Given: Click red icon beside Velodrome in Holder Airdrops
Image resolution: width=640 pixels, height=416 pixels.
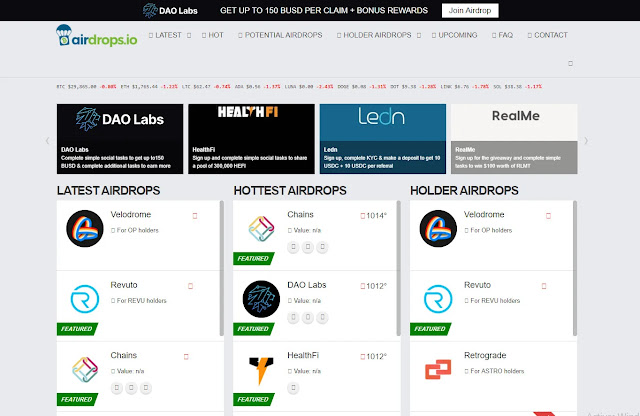Looking at the screenshot, I should coord(548,216).
